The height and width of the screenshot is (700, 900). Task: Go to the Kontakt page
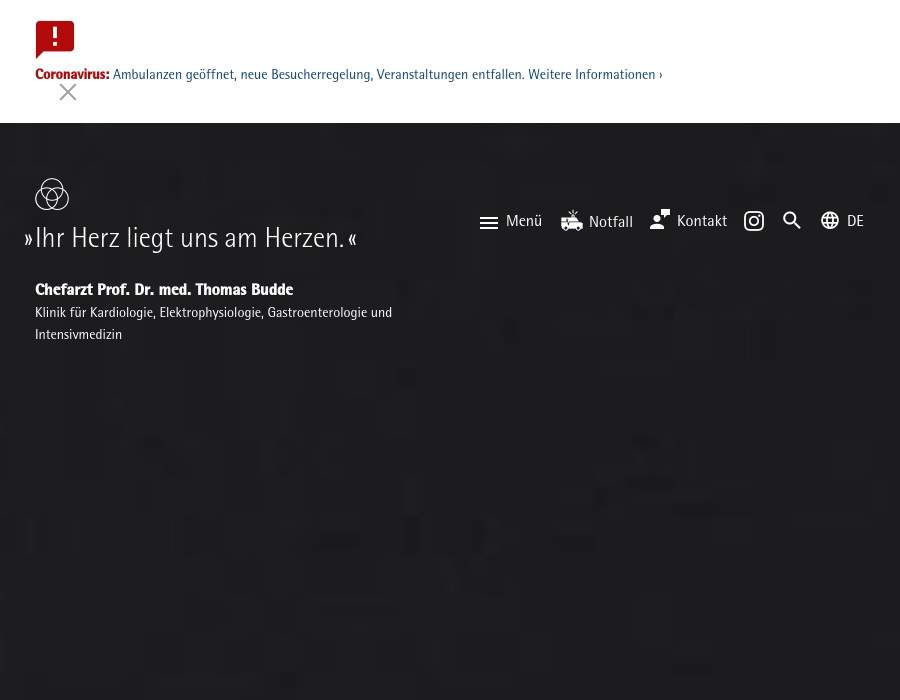tap(702, 221)
